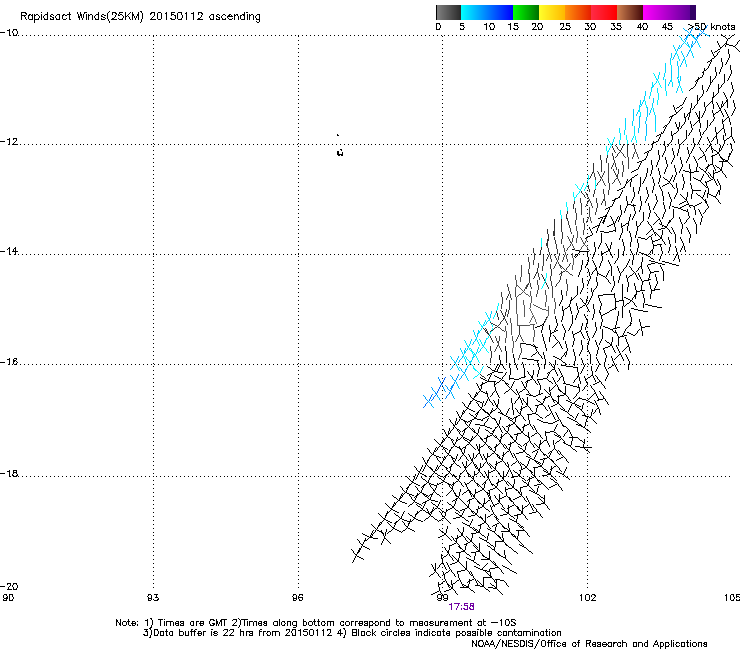Click the latitude axis label '-16'
This screenshot has width=740, height=650.
coord(9,362)
